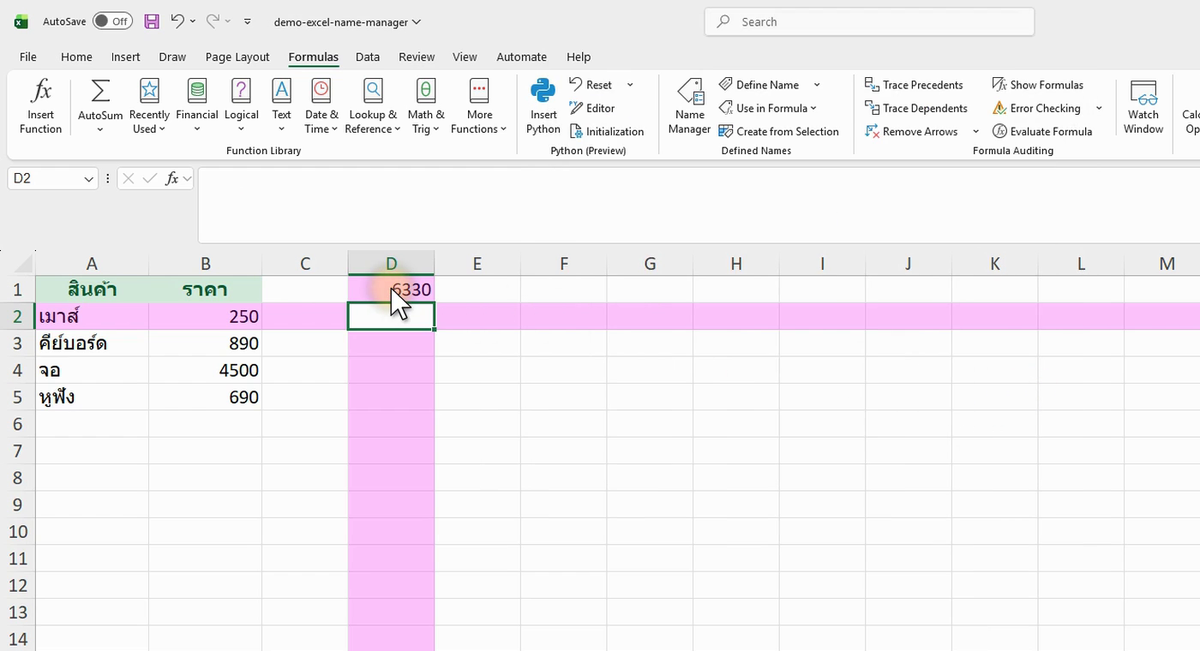Open the Financial functions menu
Screen dimensions: 1200x651
pos(197,108)
